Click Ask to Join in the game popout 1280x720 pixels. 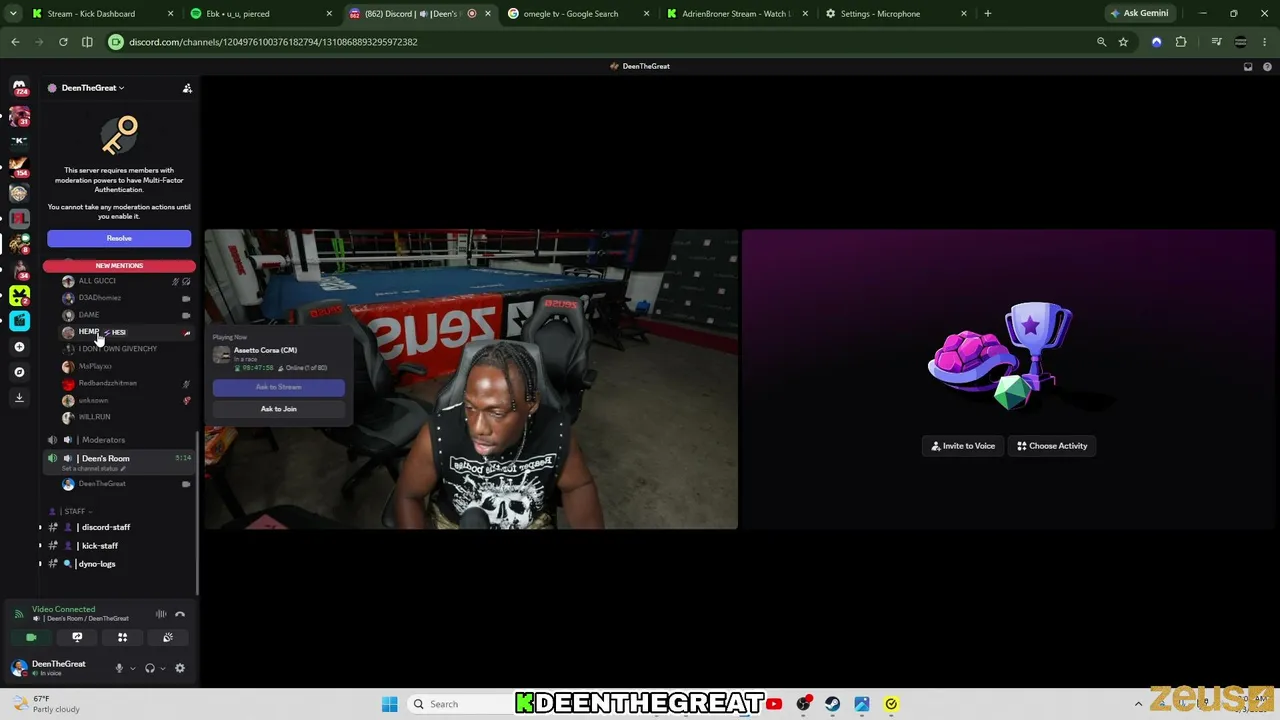(278, 409)
